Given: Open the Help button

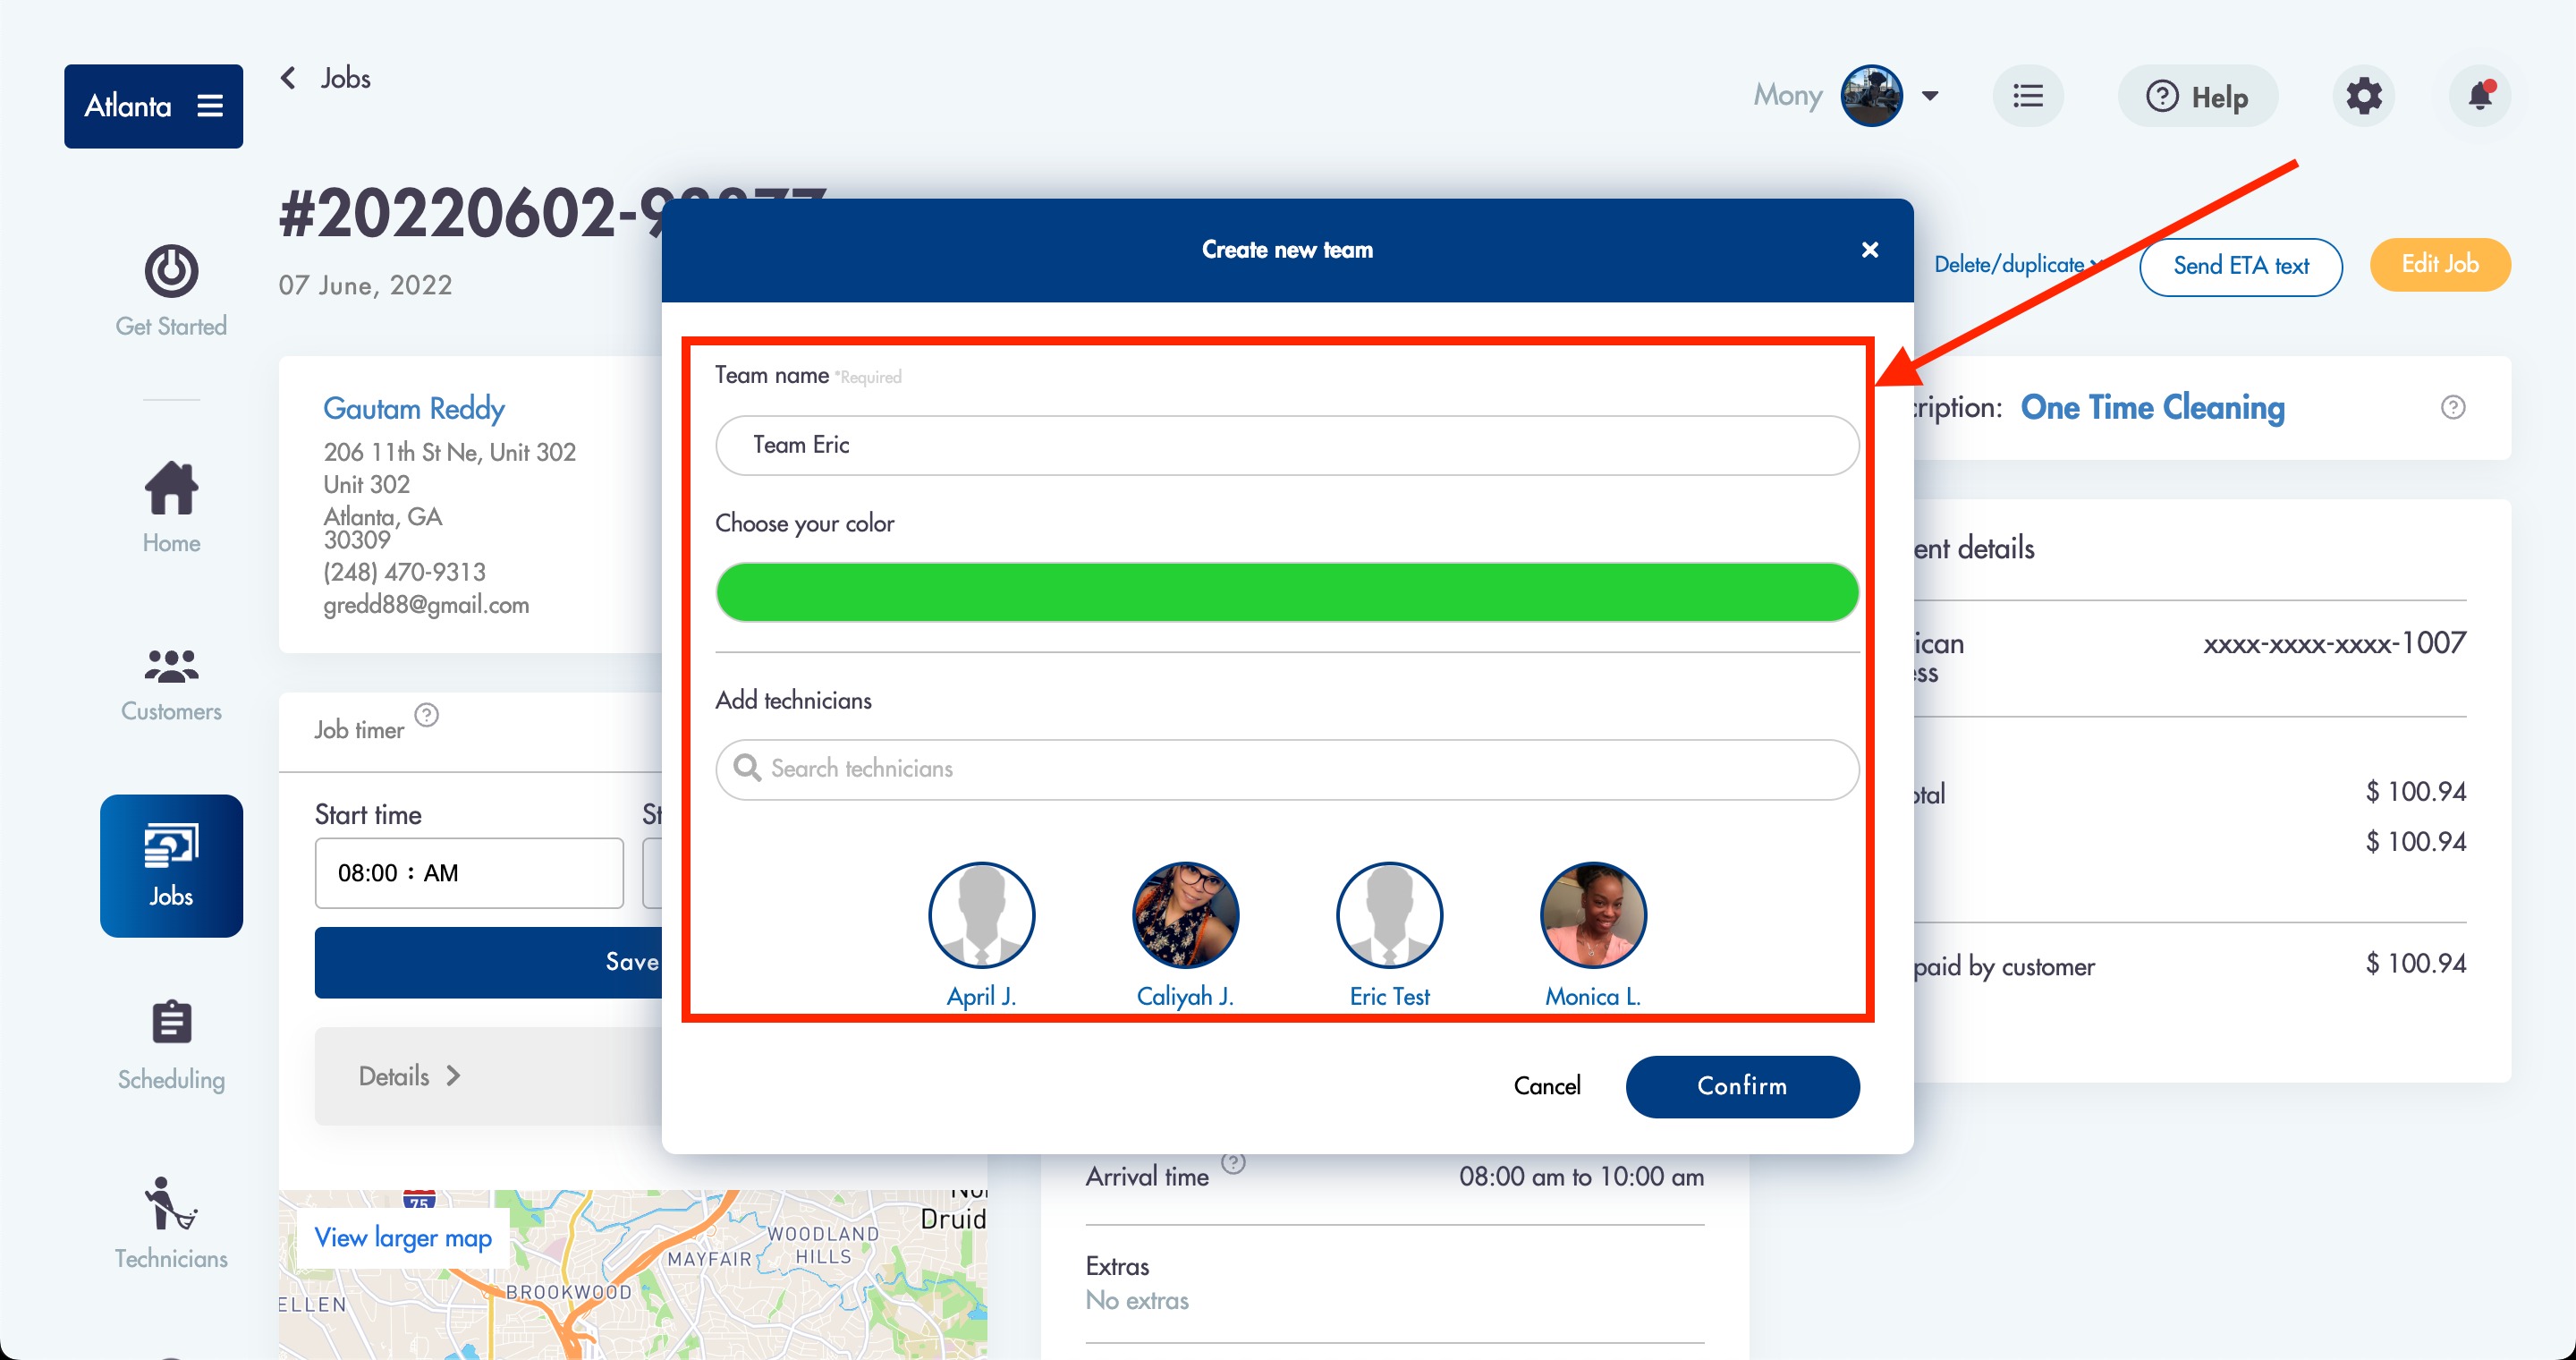Looking at the screenshot, I should click(x=2197, y=96).
